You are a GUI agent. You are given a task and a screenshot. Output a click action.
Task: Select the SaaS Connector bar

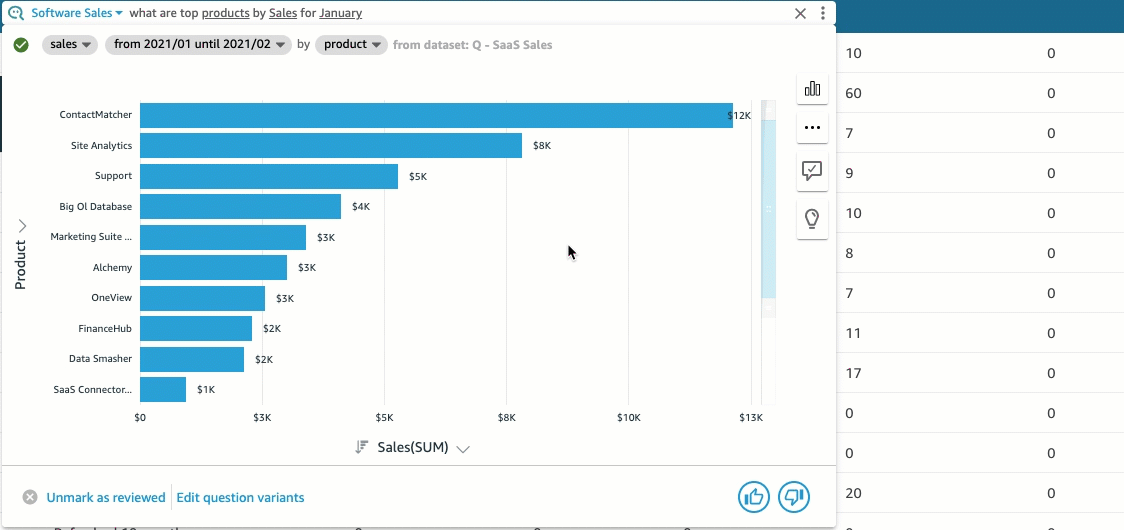click(x=163, y=389)
